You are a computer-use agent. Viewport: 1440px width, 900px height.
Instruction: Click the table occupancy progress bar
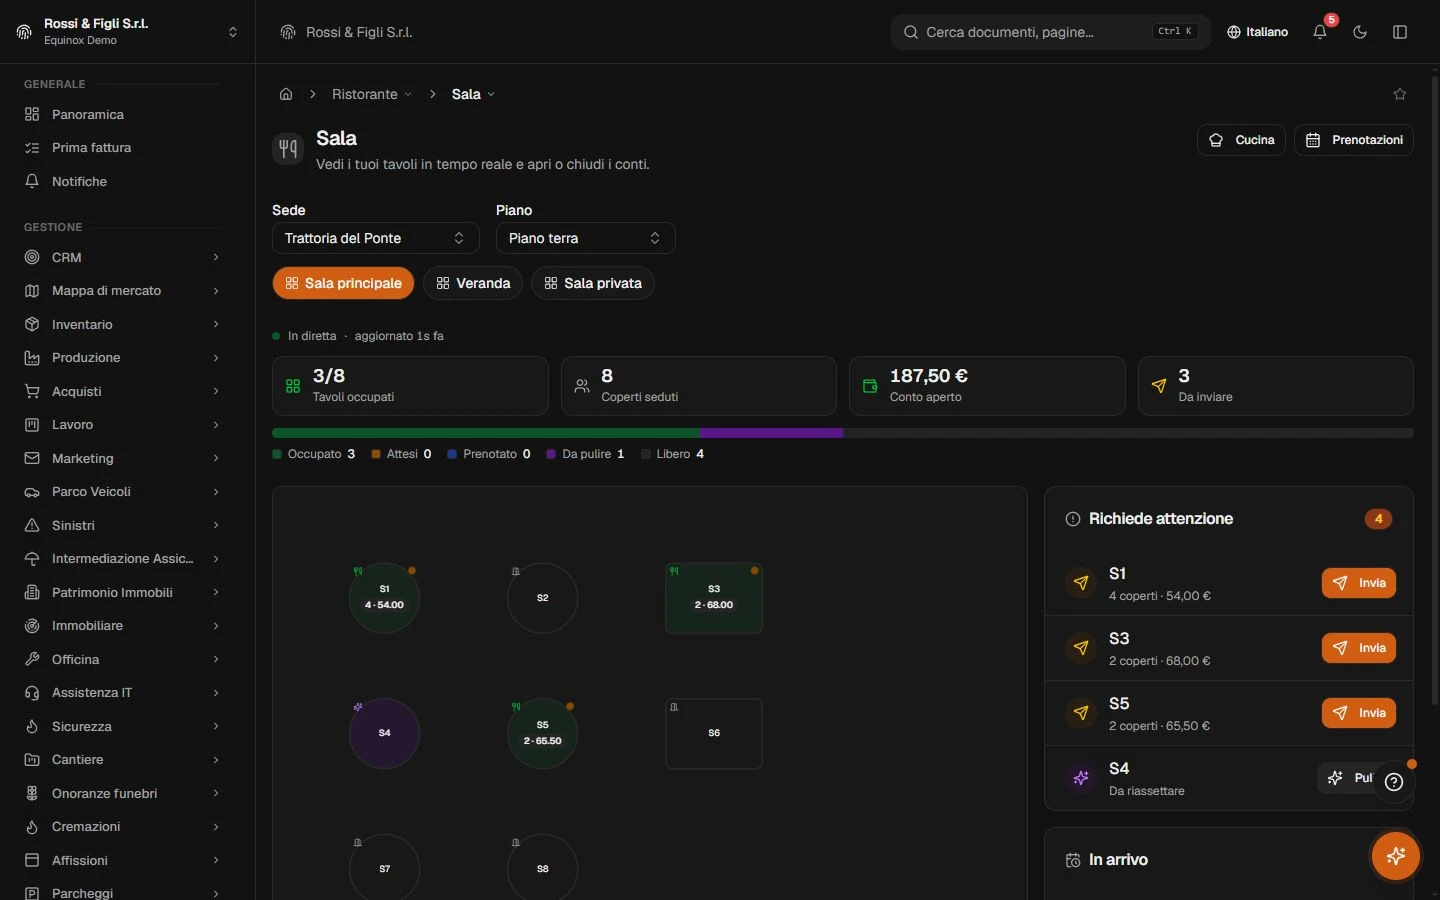tap(843, 433)
